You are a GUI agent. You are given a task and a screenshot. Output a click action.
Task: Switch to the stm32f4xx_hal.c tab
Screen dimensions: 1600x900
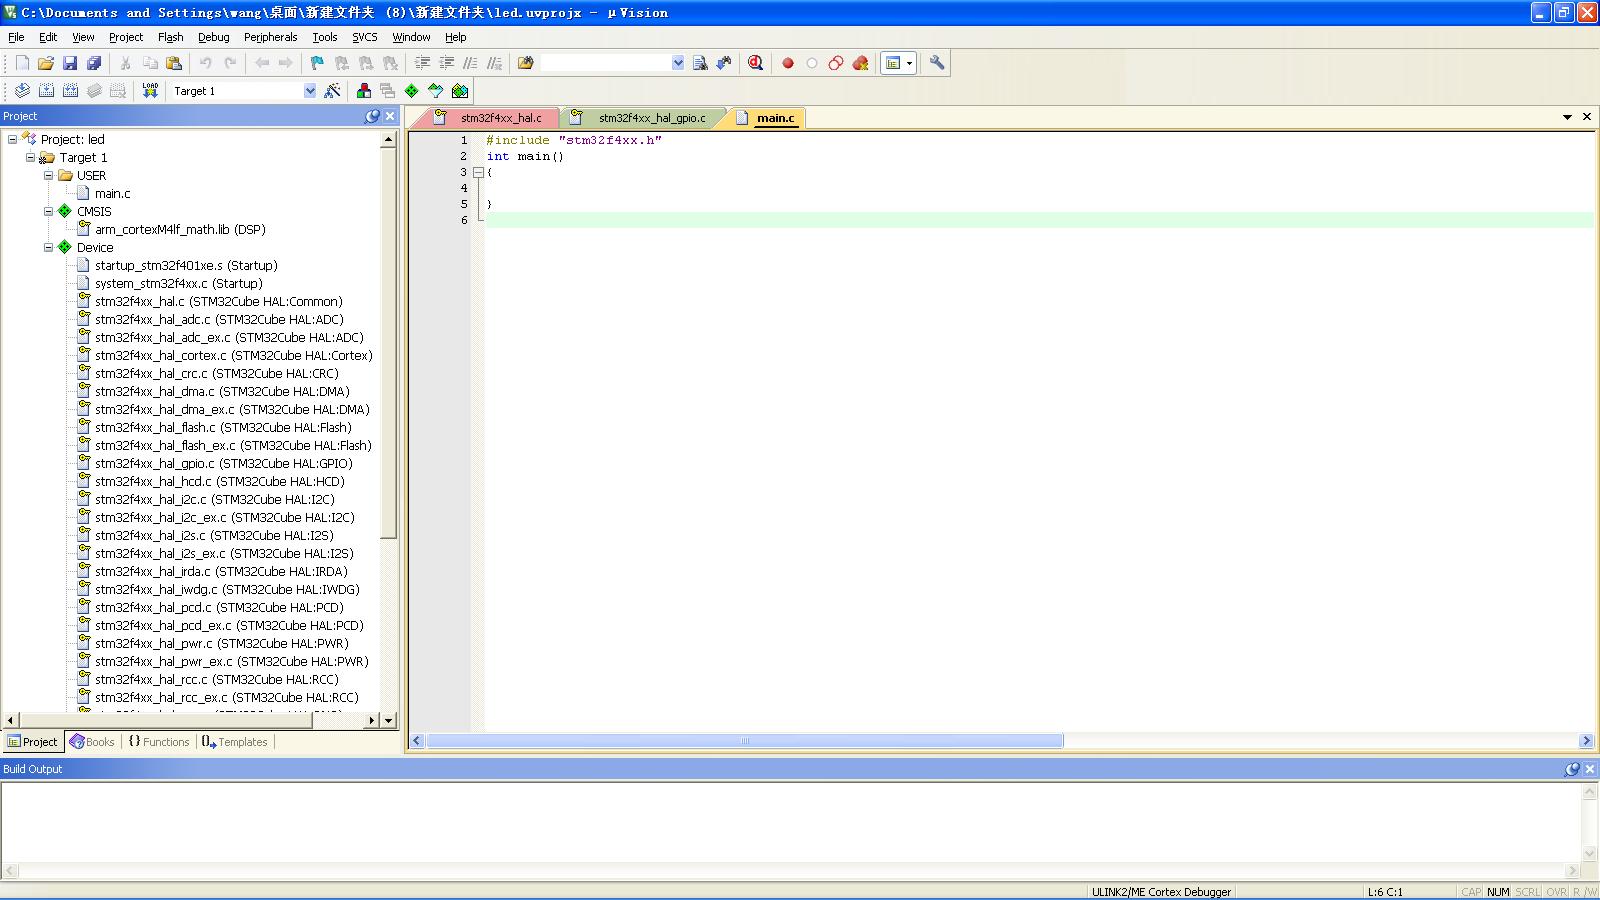click(489, 118)
